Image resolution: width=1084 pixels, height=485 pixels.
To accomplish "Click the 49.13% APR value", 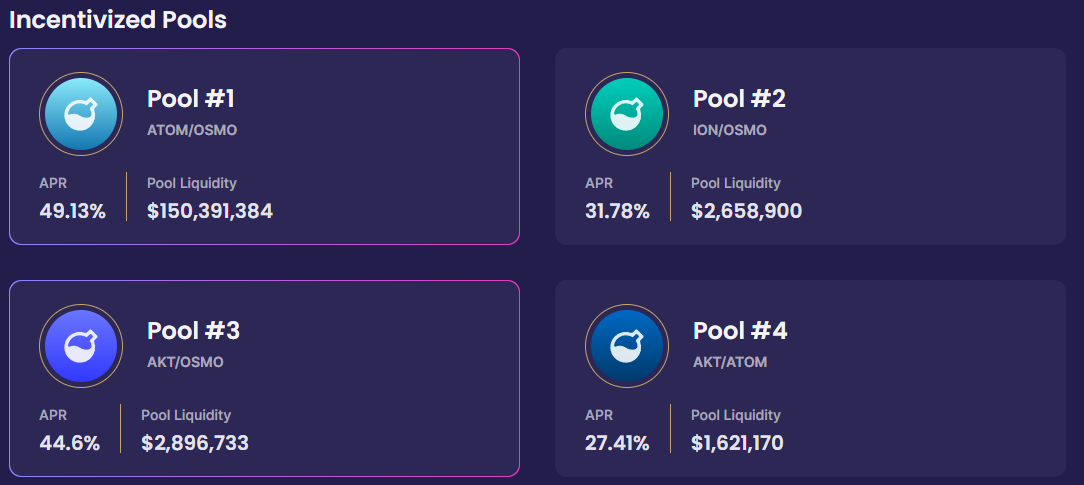I will (x=72, y=211).
